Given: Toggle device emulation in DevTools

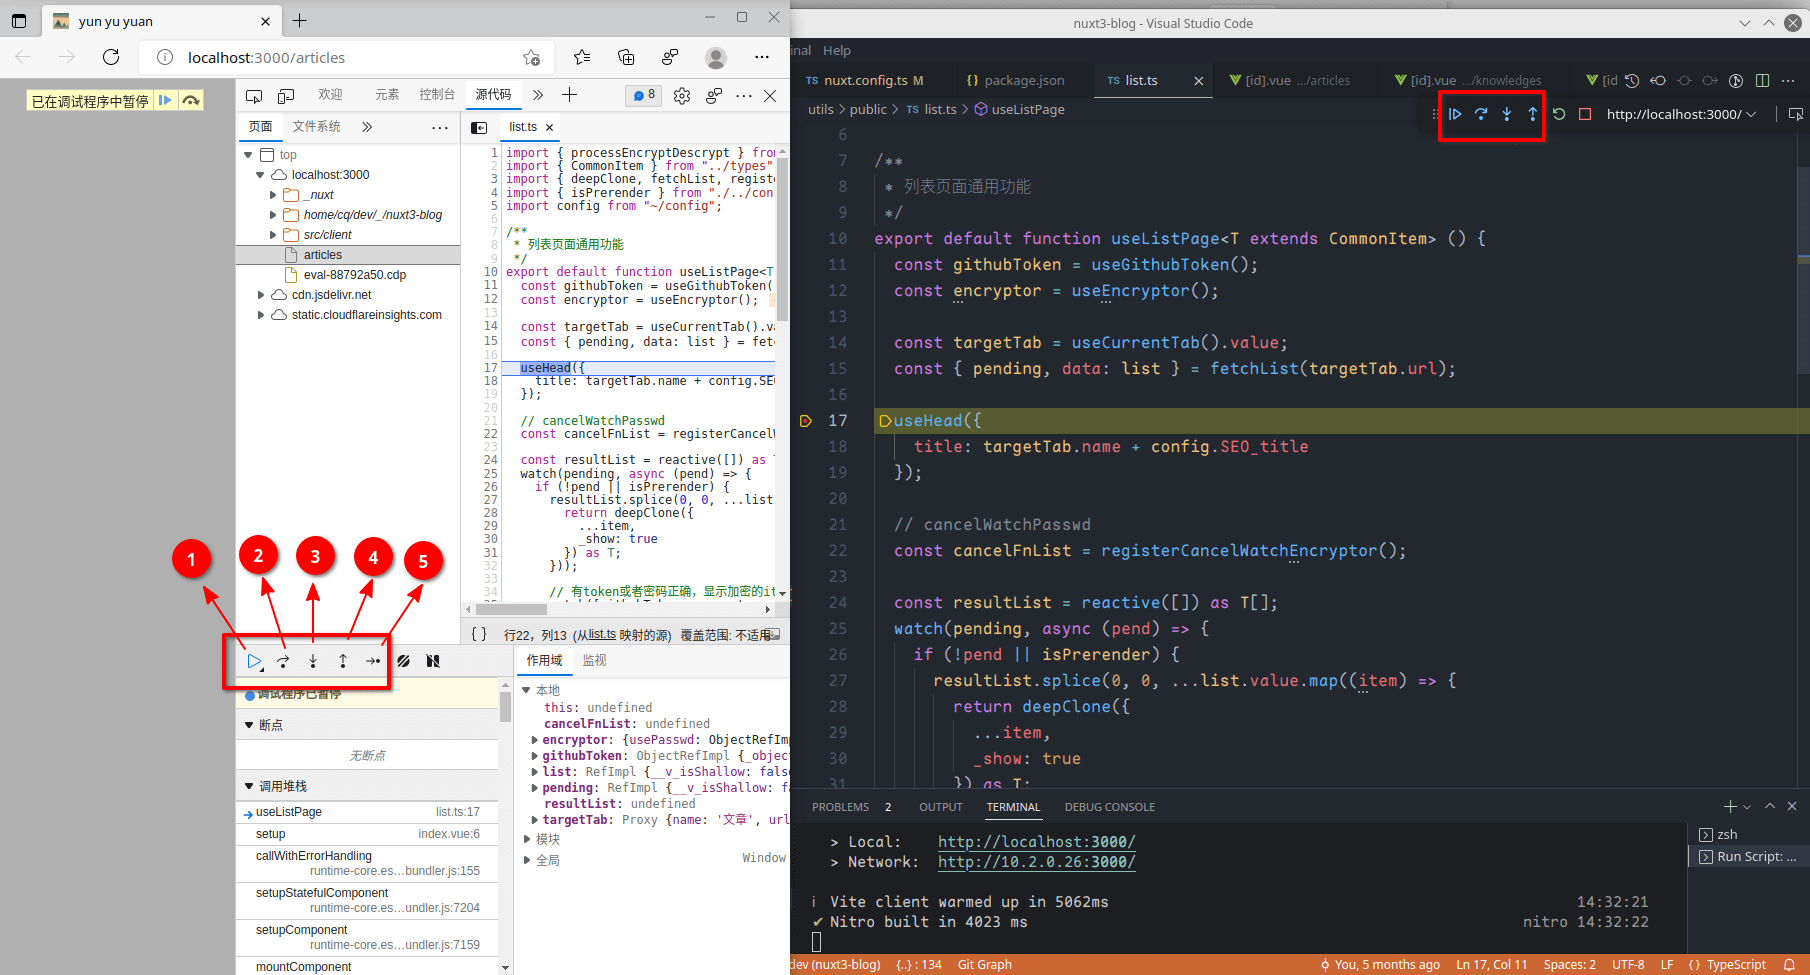Looking at the screenshot, I should tap(286, 96).
